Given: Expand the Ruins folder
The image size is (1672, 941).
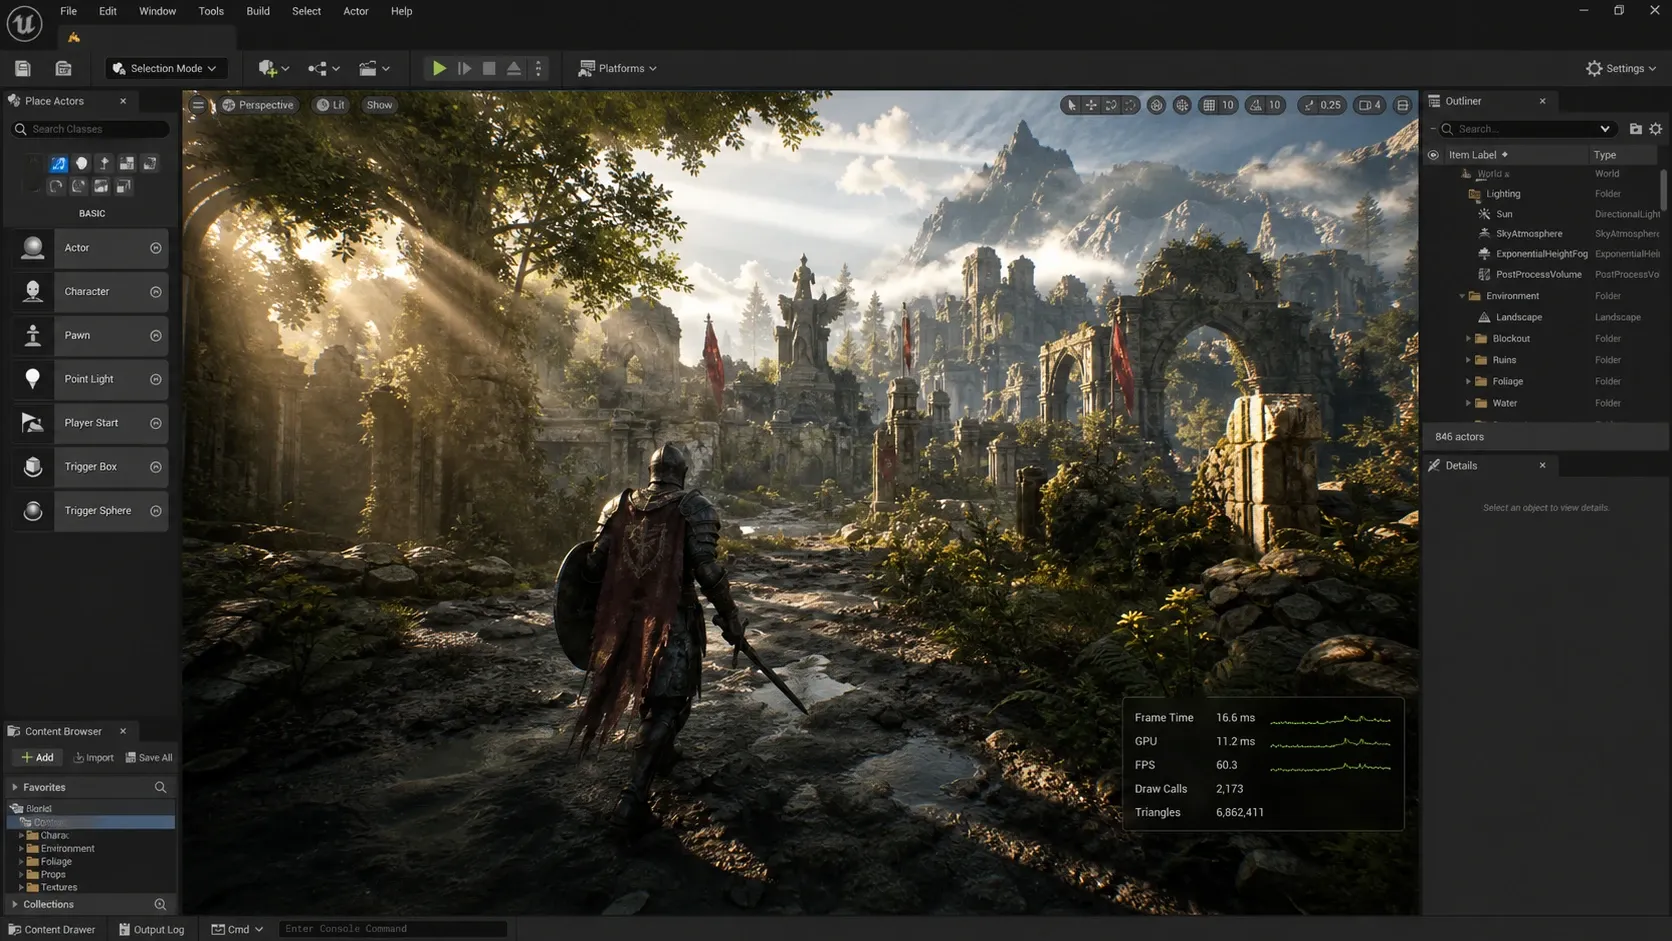Looking at the screenshot, I should (1468, 360).
